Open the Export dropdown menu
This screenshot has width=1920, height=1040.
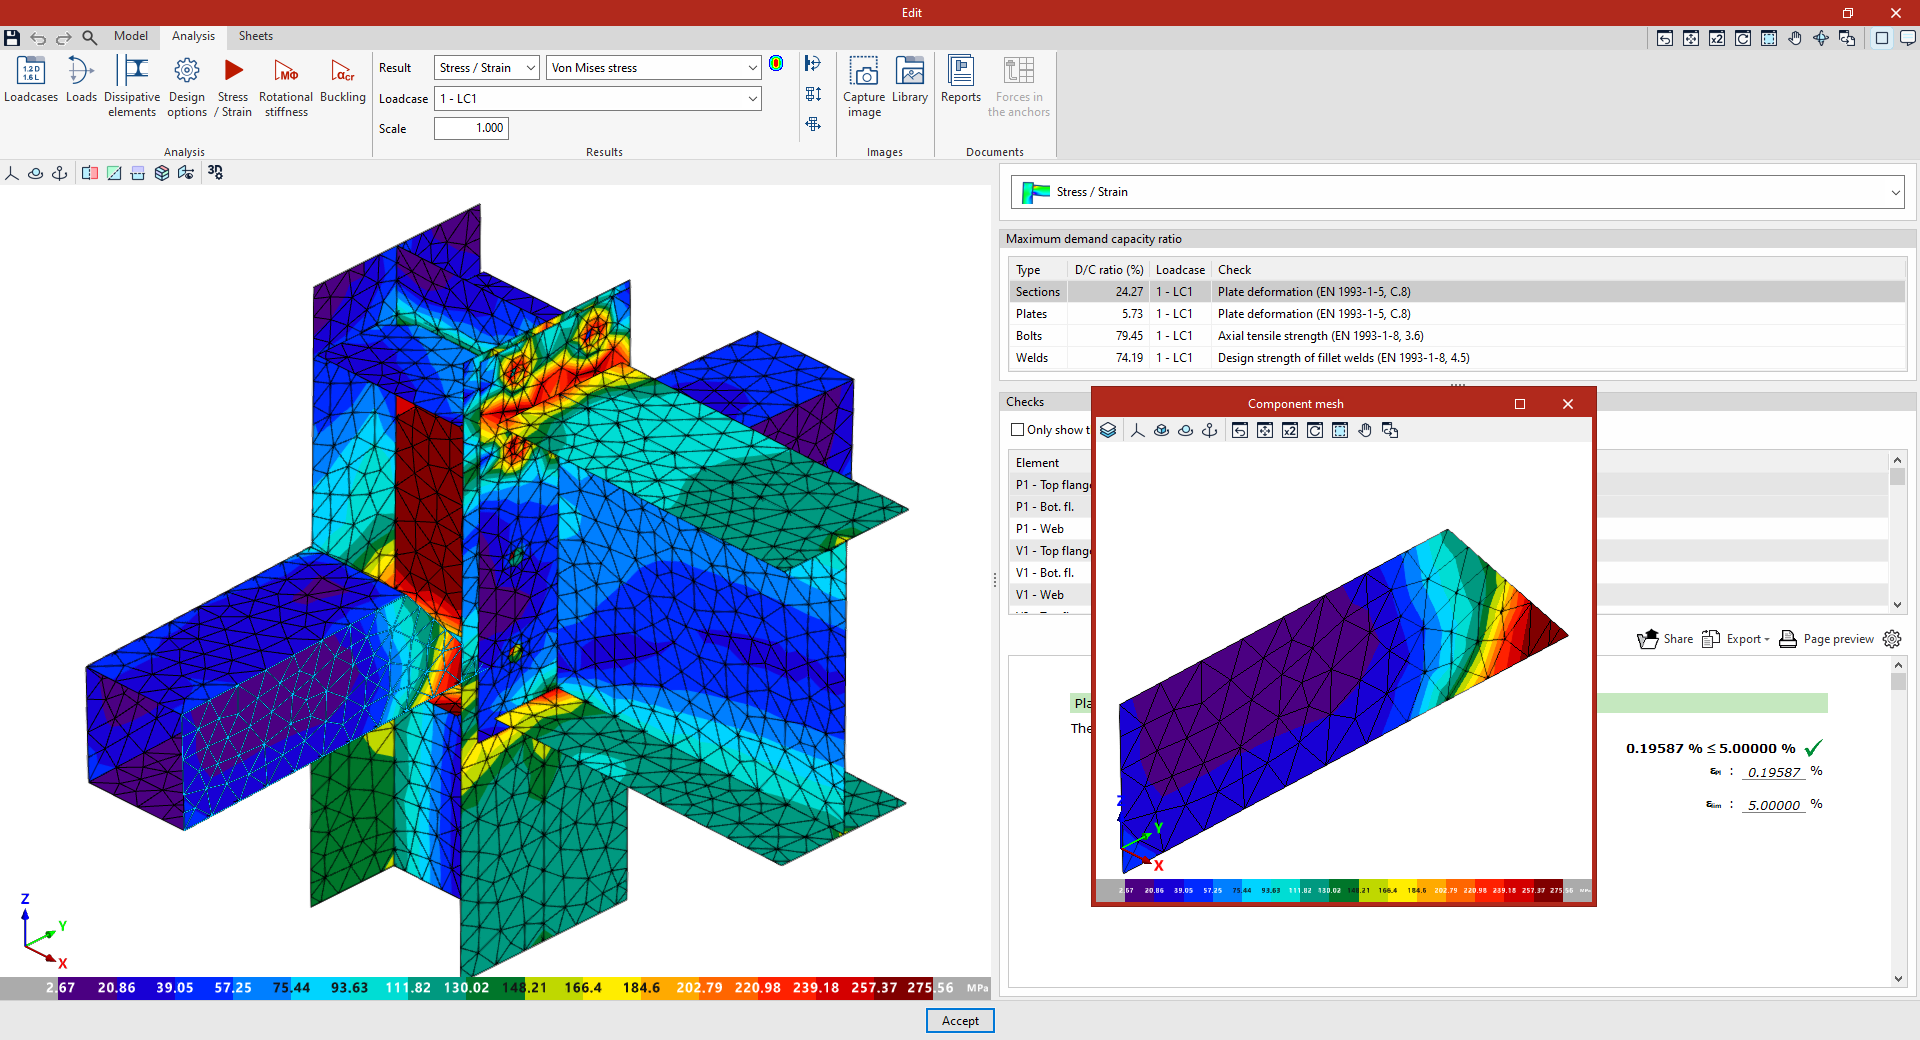[1737, 639]
